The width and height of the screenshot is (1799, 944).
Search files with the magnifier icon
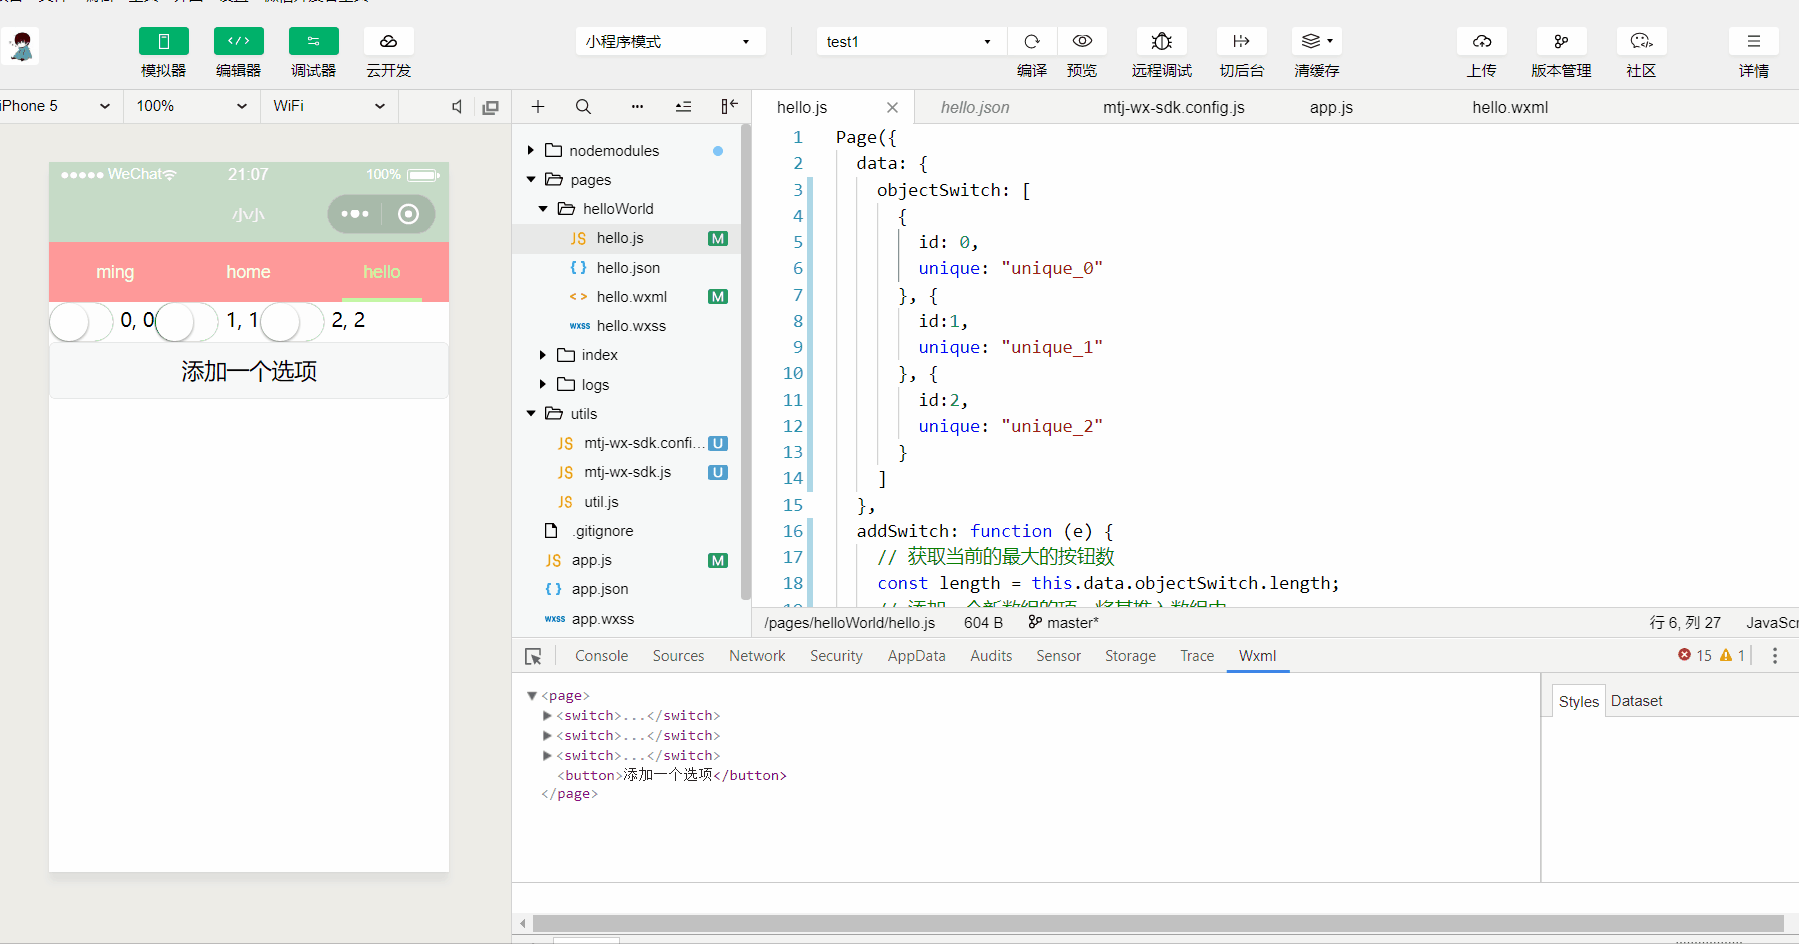pyautogui.click(x=583, y=107)
